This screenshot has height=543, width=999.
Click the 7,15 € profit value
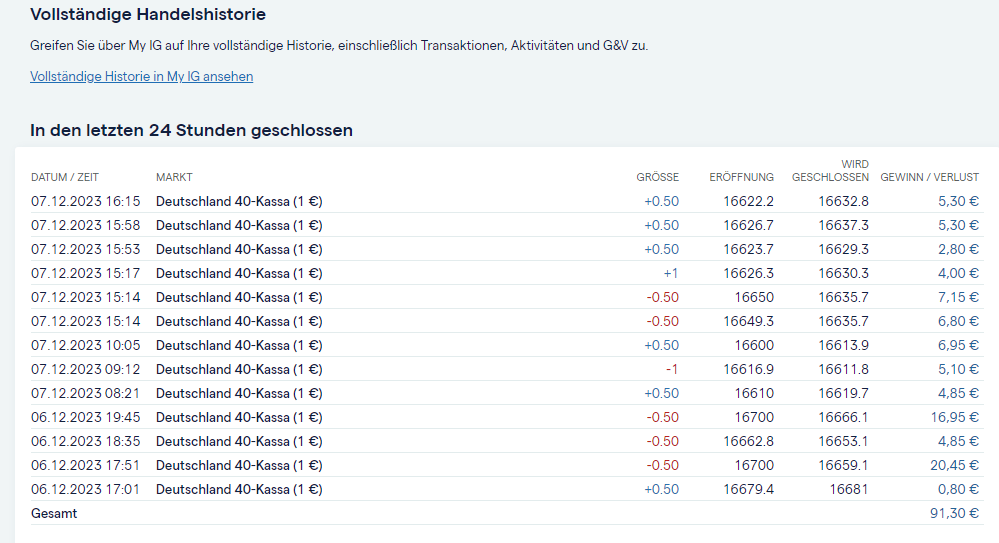958,297
